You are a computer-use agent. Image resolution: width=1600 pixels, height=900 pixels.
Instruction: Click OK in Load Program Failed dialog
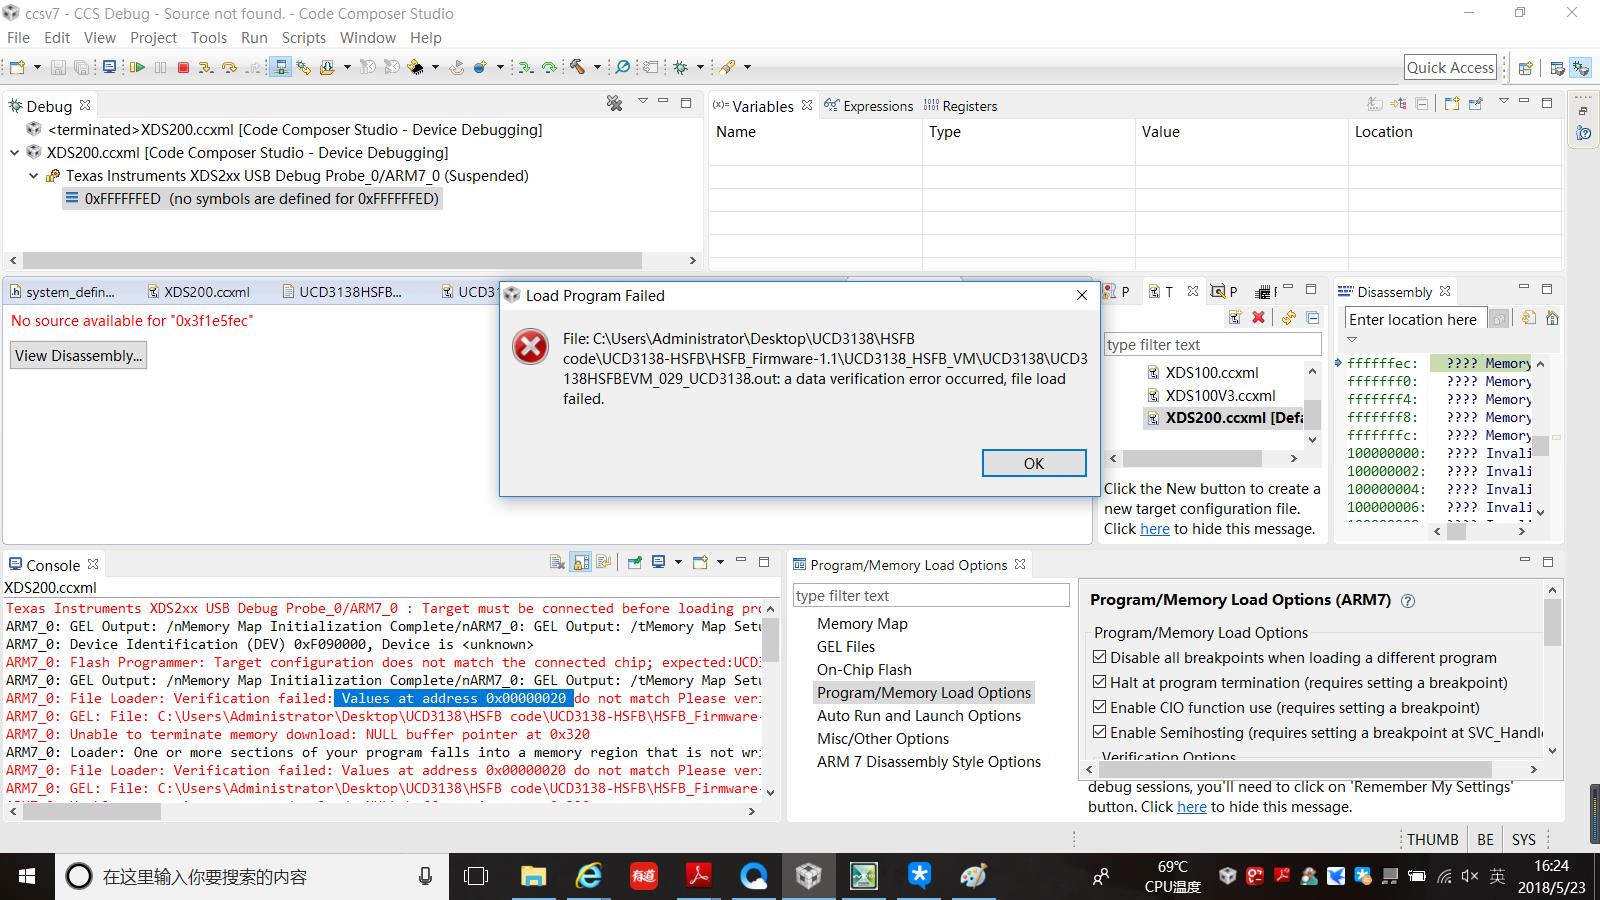click(1034, 463)
